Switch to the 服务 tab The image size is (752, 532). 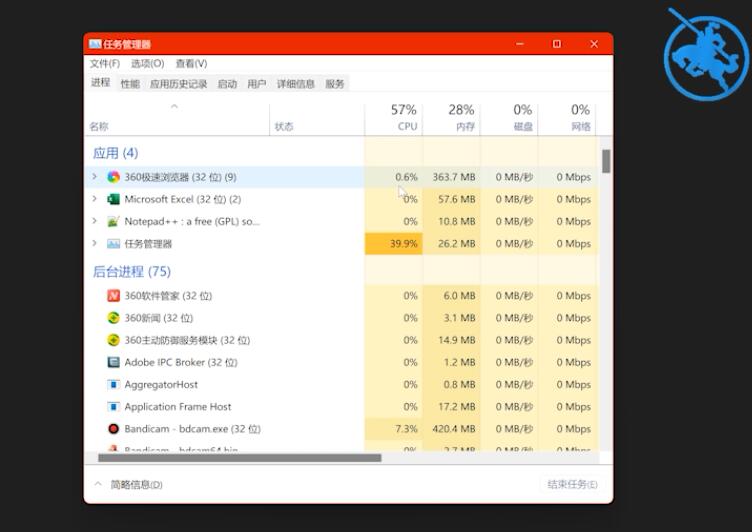point(335,84)
